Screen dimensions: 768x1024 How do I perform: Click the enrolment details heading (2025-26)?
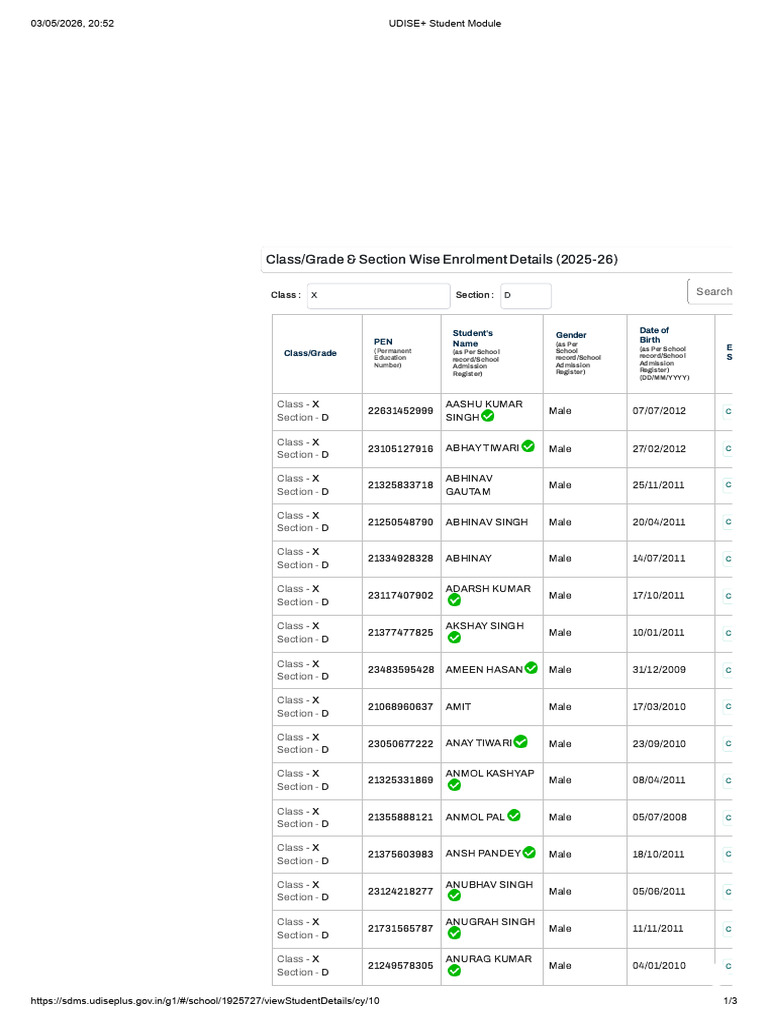coord(441,259)
